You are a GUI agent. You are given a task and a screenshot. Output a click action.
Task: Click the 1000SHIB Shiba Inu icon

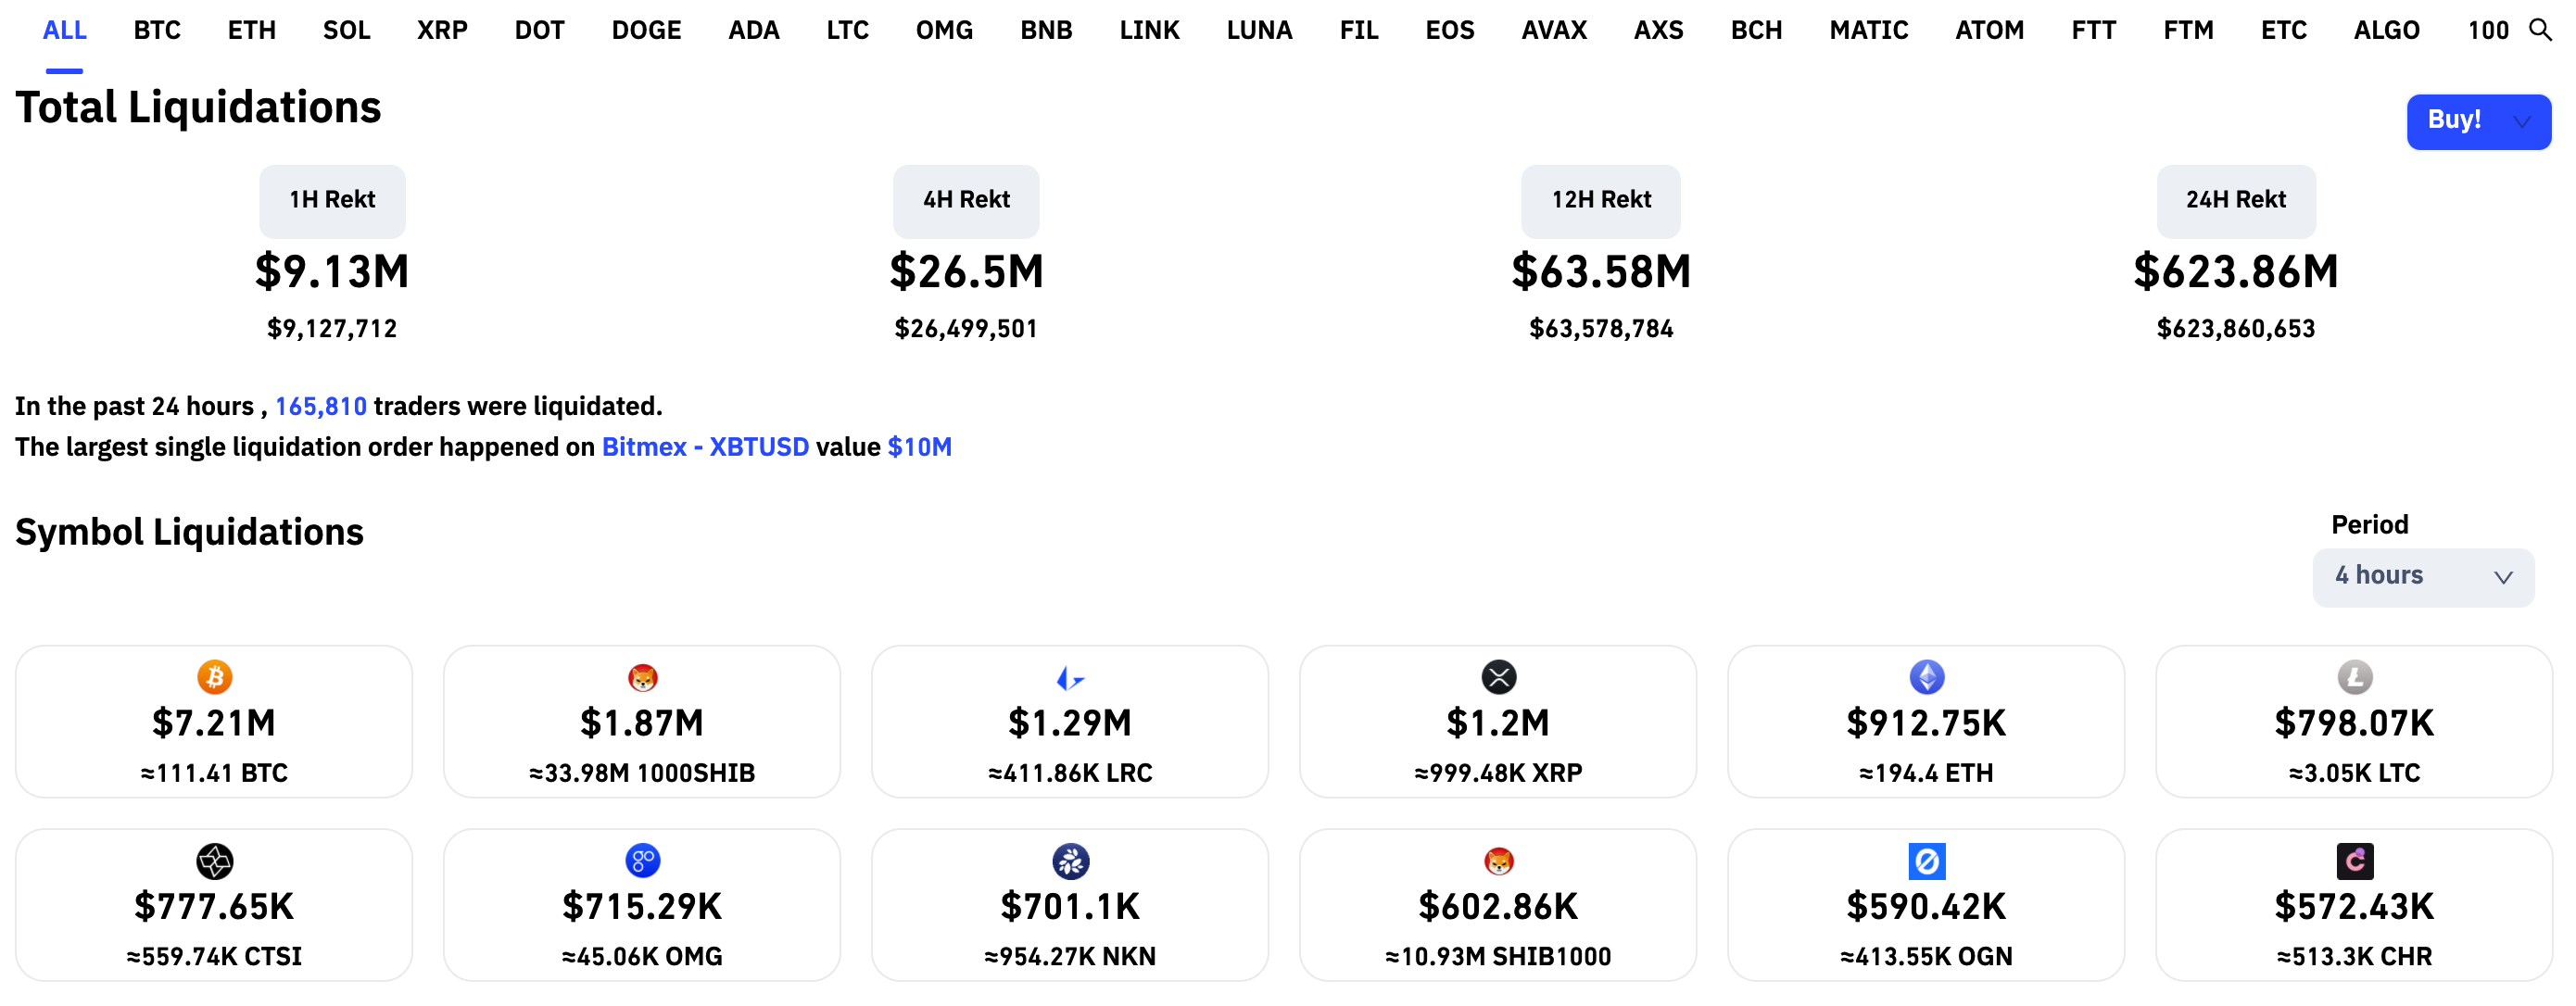coord(642,677)
